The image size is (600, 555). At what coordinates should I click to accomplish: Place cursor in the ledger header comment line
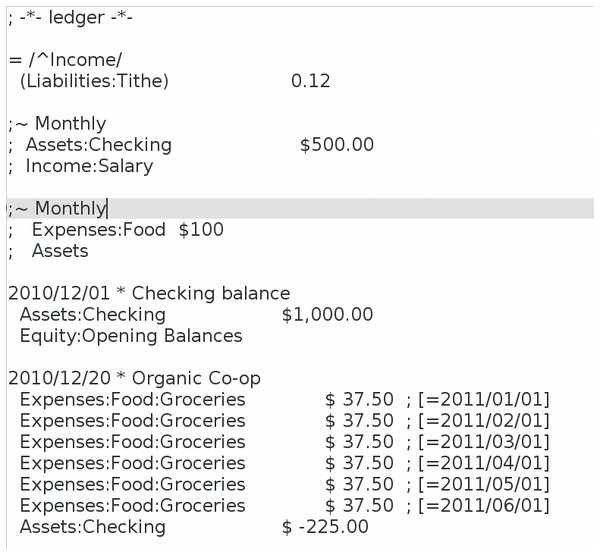coord(70,18)
